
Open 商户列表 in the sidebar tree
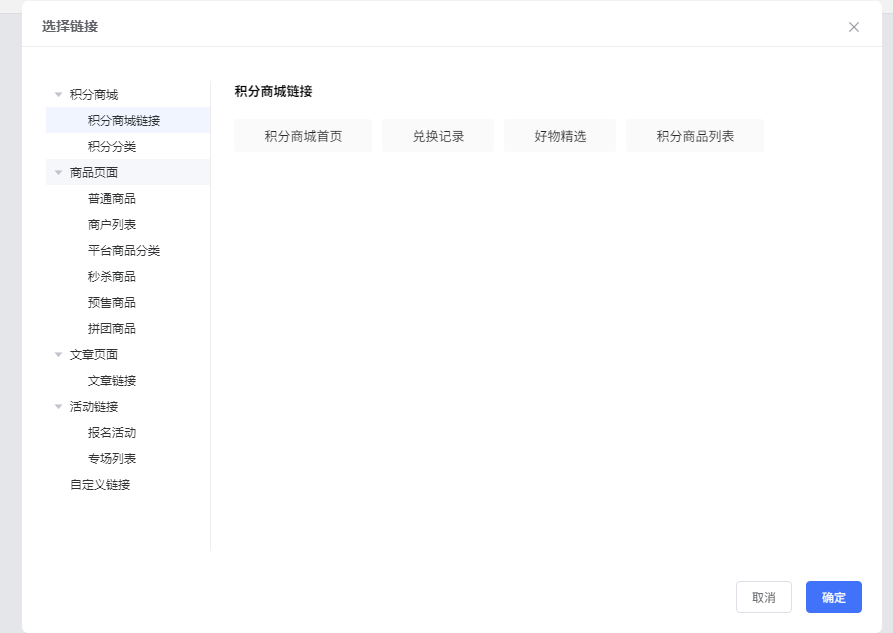click(x=112, y=225)
